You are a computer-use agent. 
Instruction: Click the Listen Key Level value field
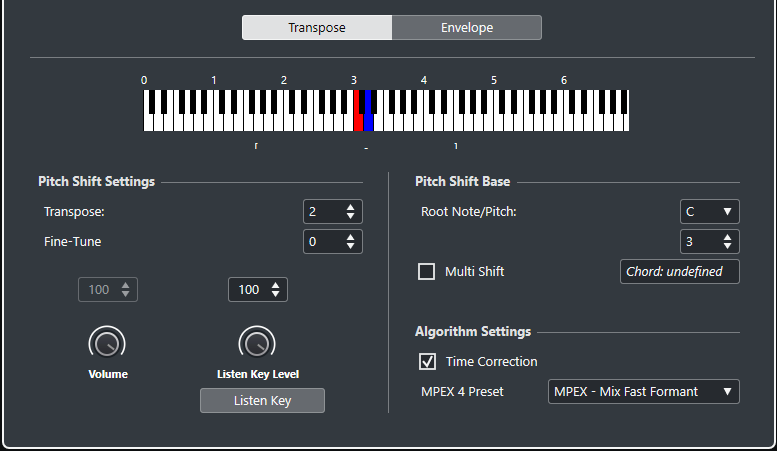click(258, 289)
